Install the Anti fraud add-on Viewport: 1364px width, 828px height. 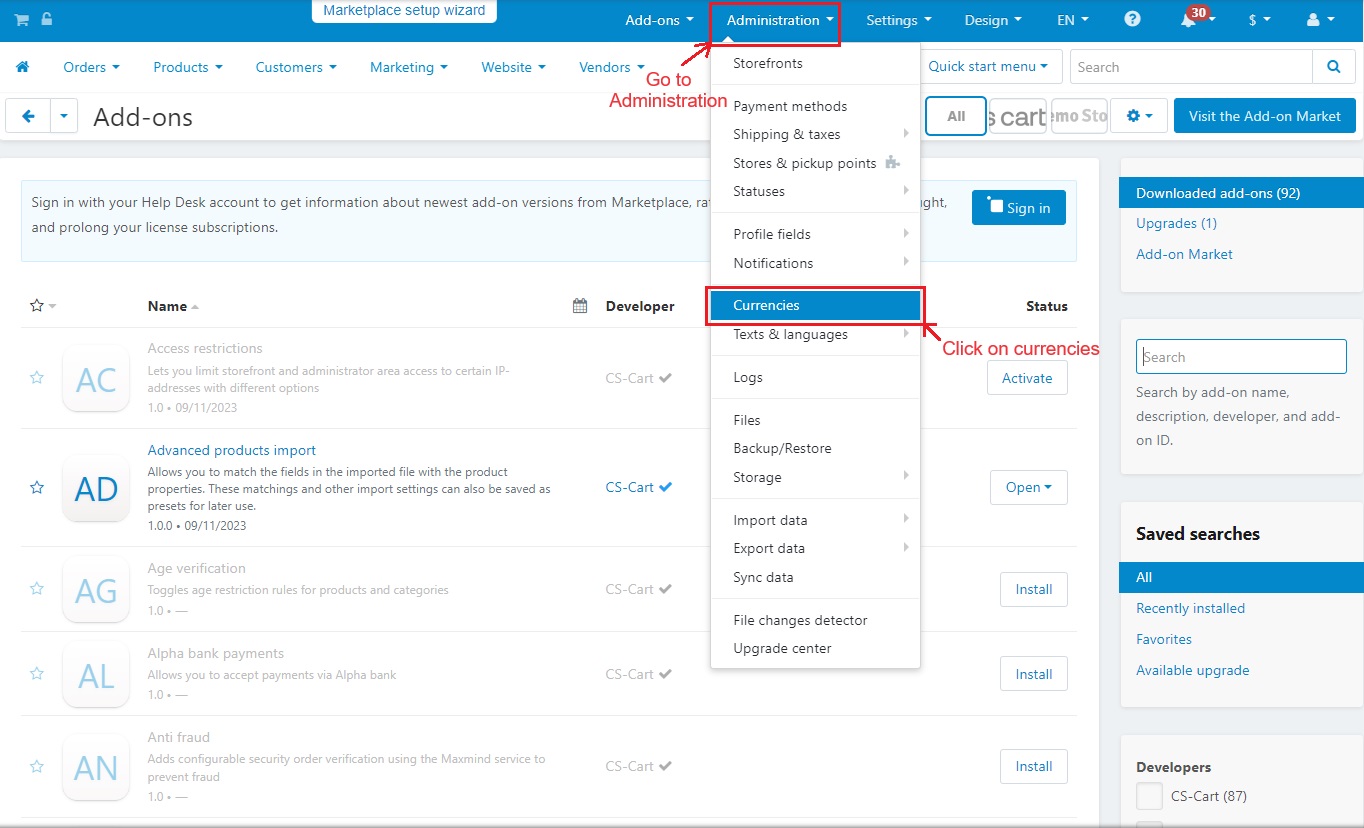(1033, 766)
